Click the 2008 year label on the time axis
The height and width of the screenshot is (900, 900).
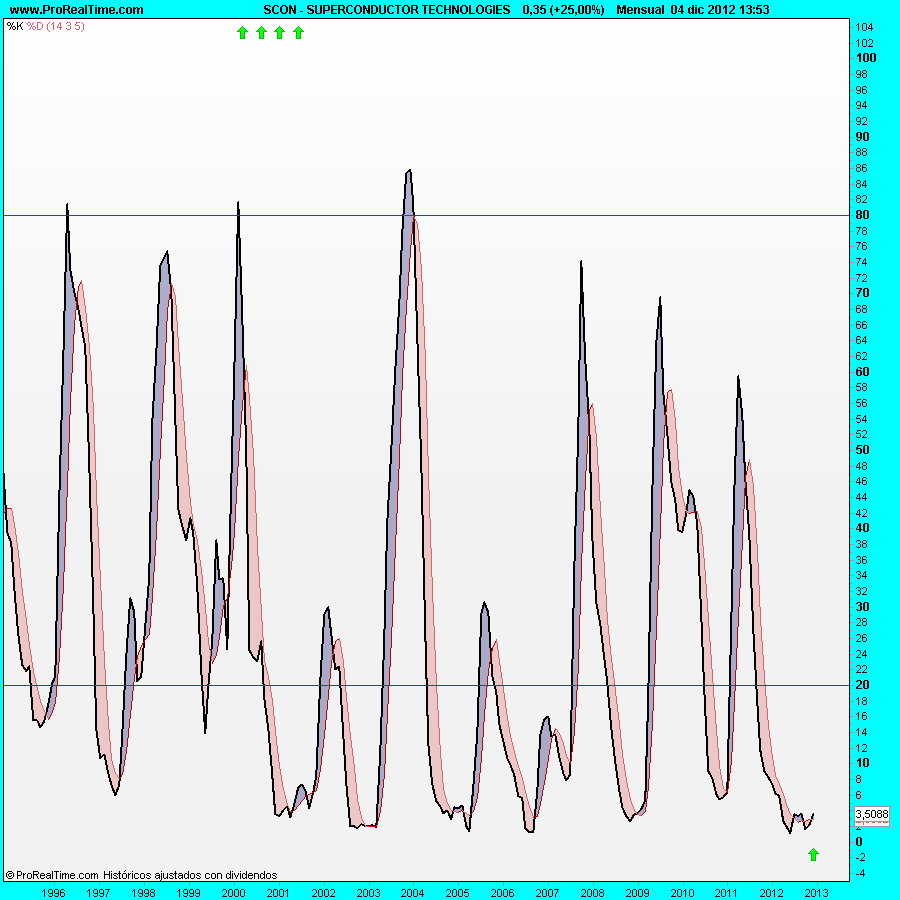[592, 893]
